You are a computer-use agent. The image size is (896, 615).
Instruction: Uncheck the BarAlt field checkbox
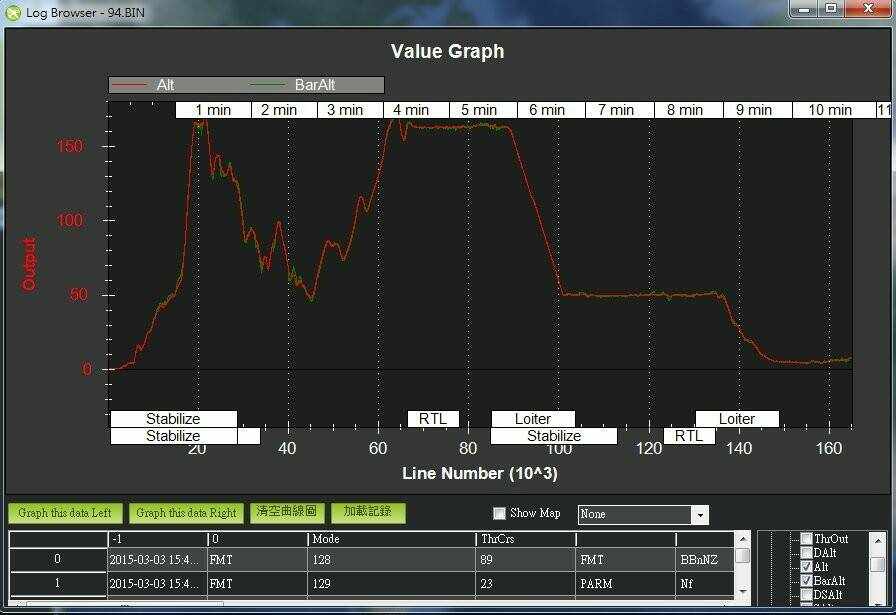click(x=807, y=581)
